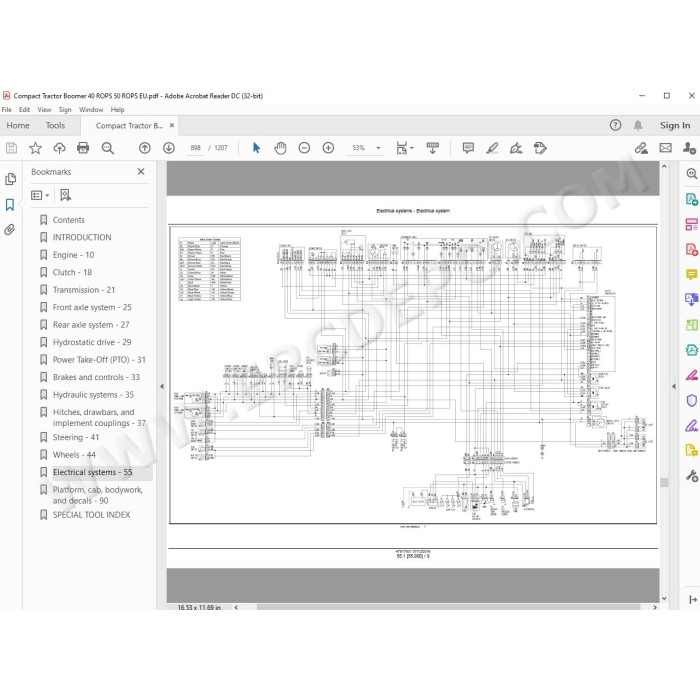Open the SPECIAL TOOL INDEX bookmark
Image resolution: width=700 pixels, height=700 pixels.
[x=92, y=515]
